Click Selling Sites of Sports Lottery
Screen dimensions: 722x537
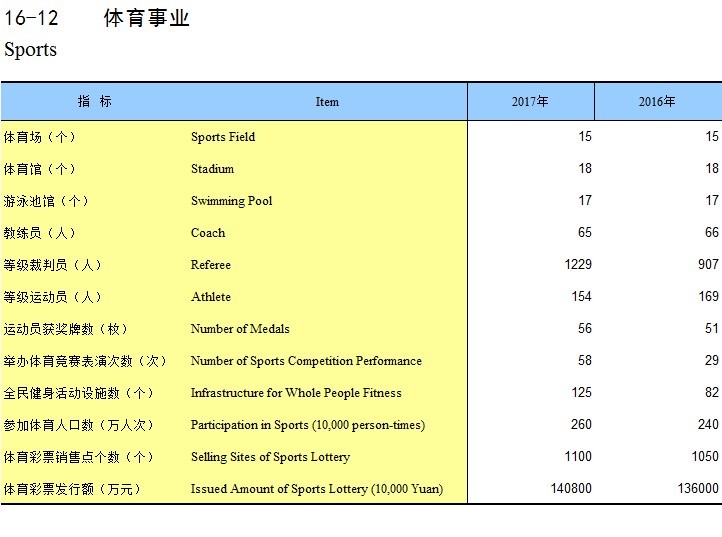coord(270,457)
